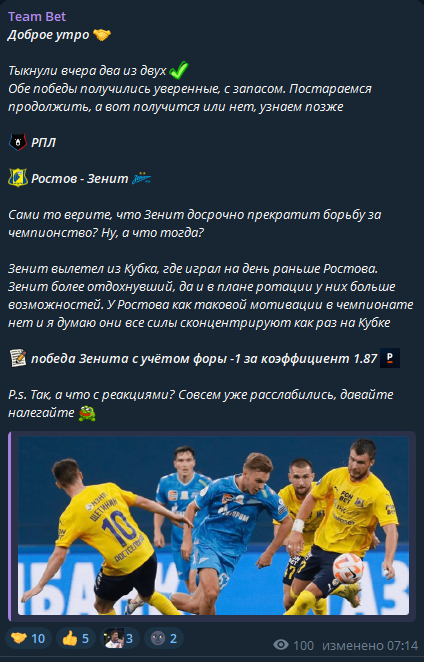Screen dimensions: 424x662
Task: Click the eye views counter icon
Action: [x=281, y=645]
